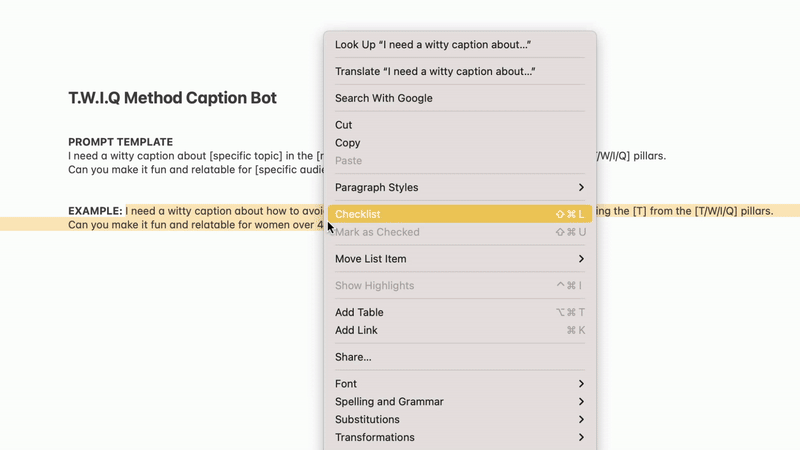Open Spelling and Grammar submenu

coord(389,402)
